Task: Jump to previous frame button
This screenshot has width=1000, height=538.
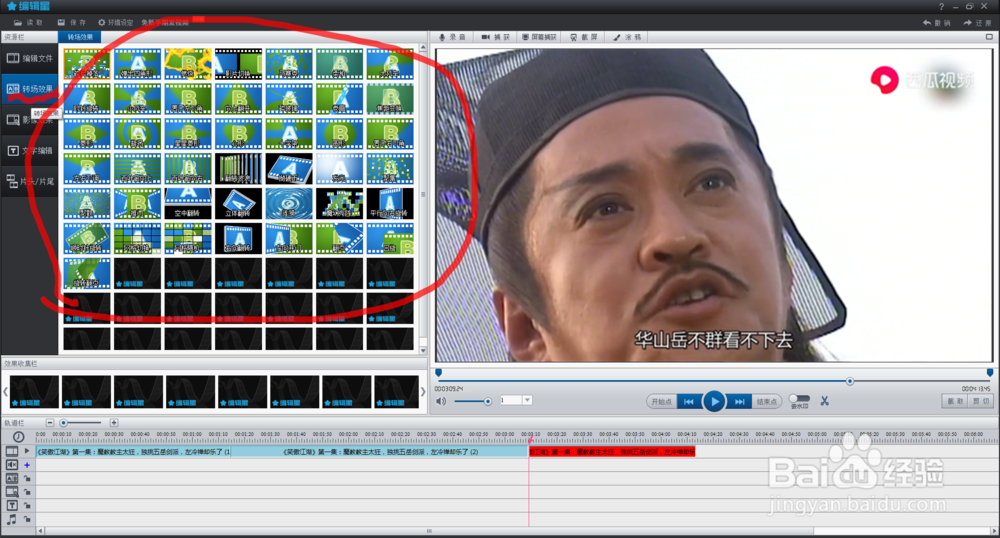Action: [x=689, y=402]
